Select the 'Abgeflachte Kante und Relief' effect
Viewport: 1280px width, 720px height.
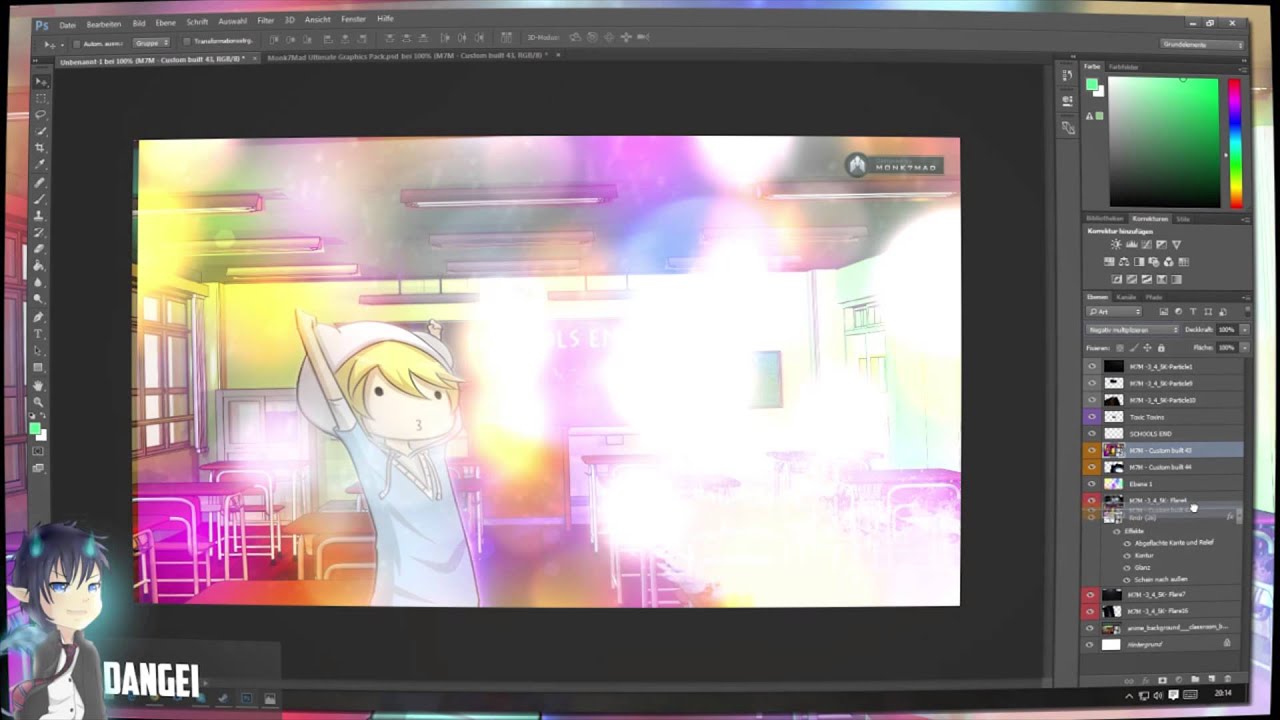tap(1174, 543)
